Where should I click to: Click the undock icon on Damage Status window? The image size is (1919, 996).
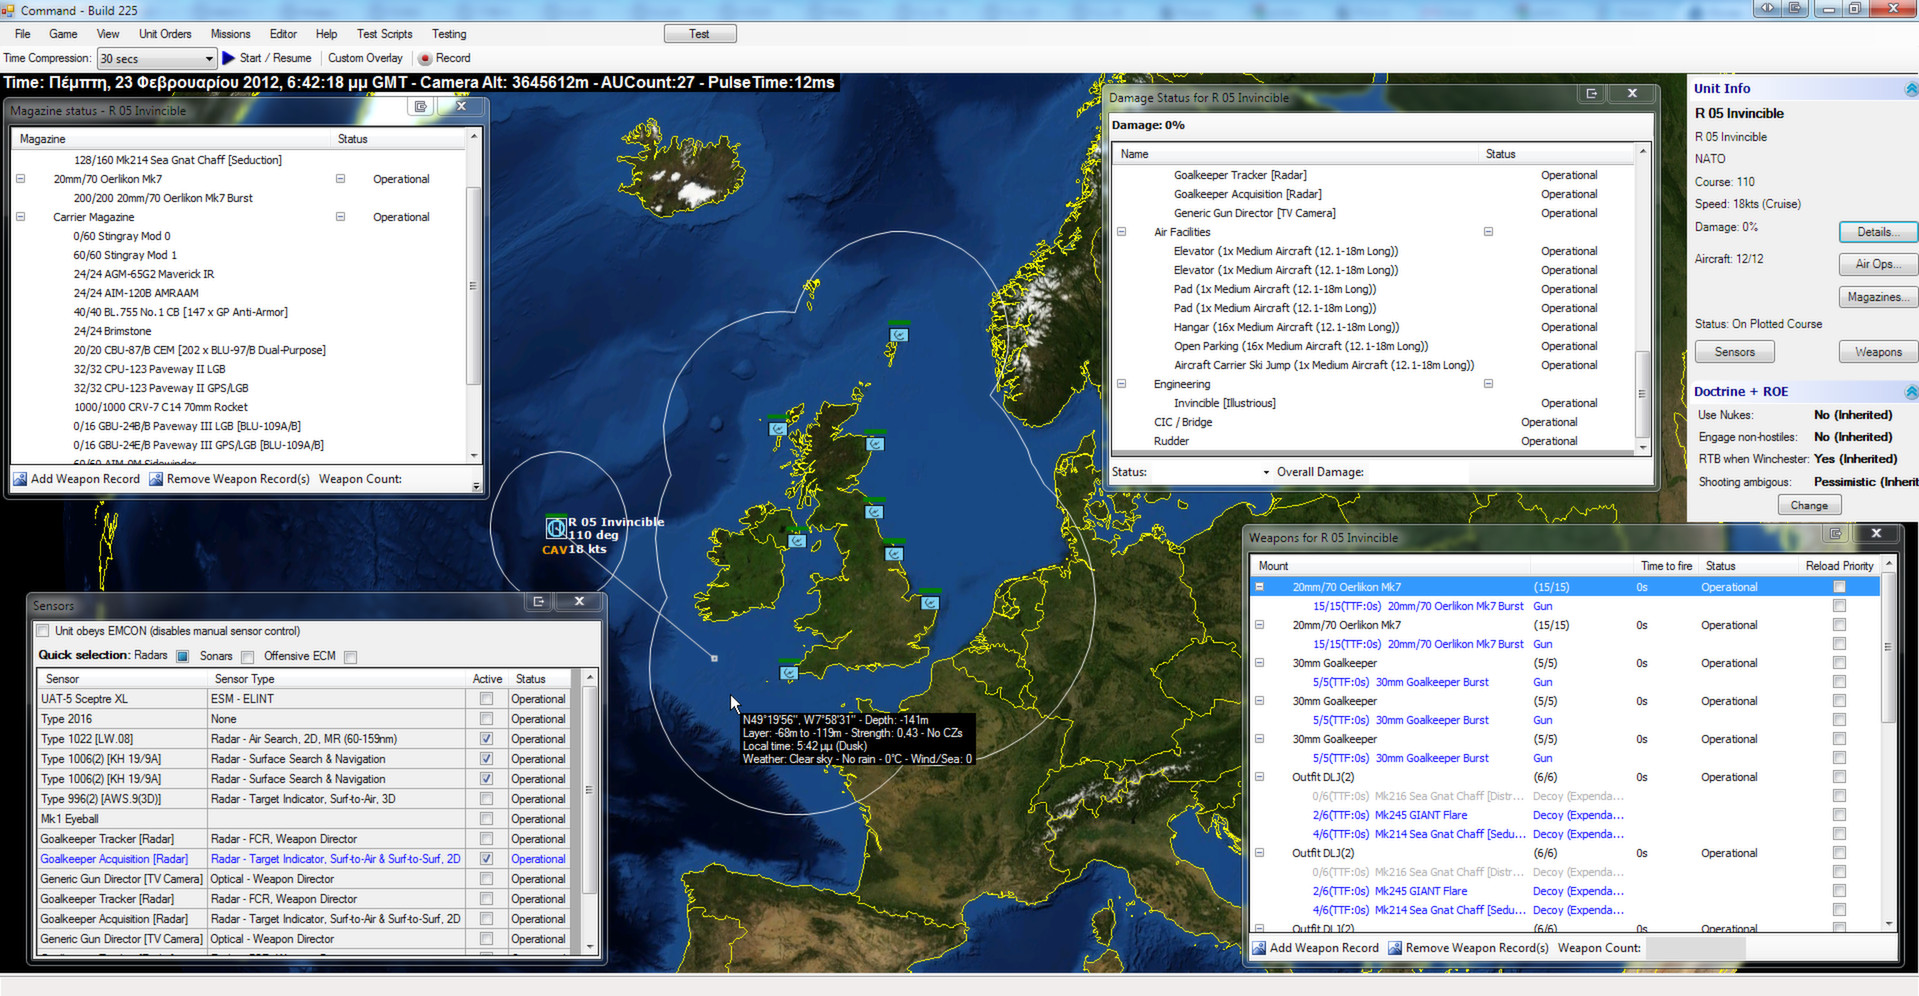[1590, 93]
